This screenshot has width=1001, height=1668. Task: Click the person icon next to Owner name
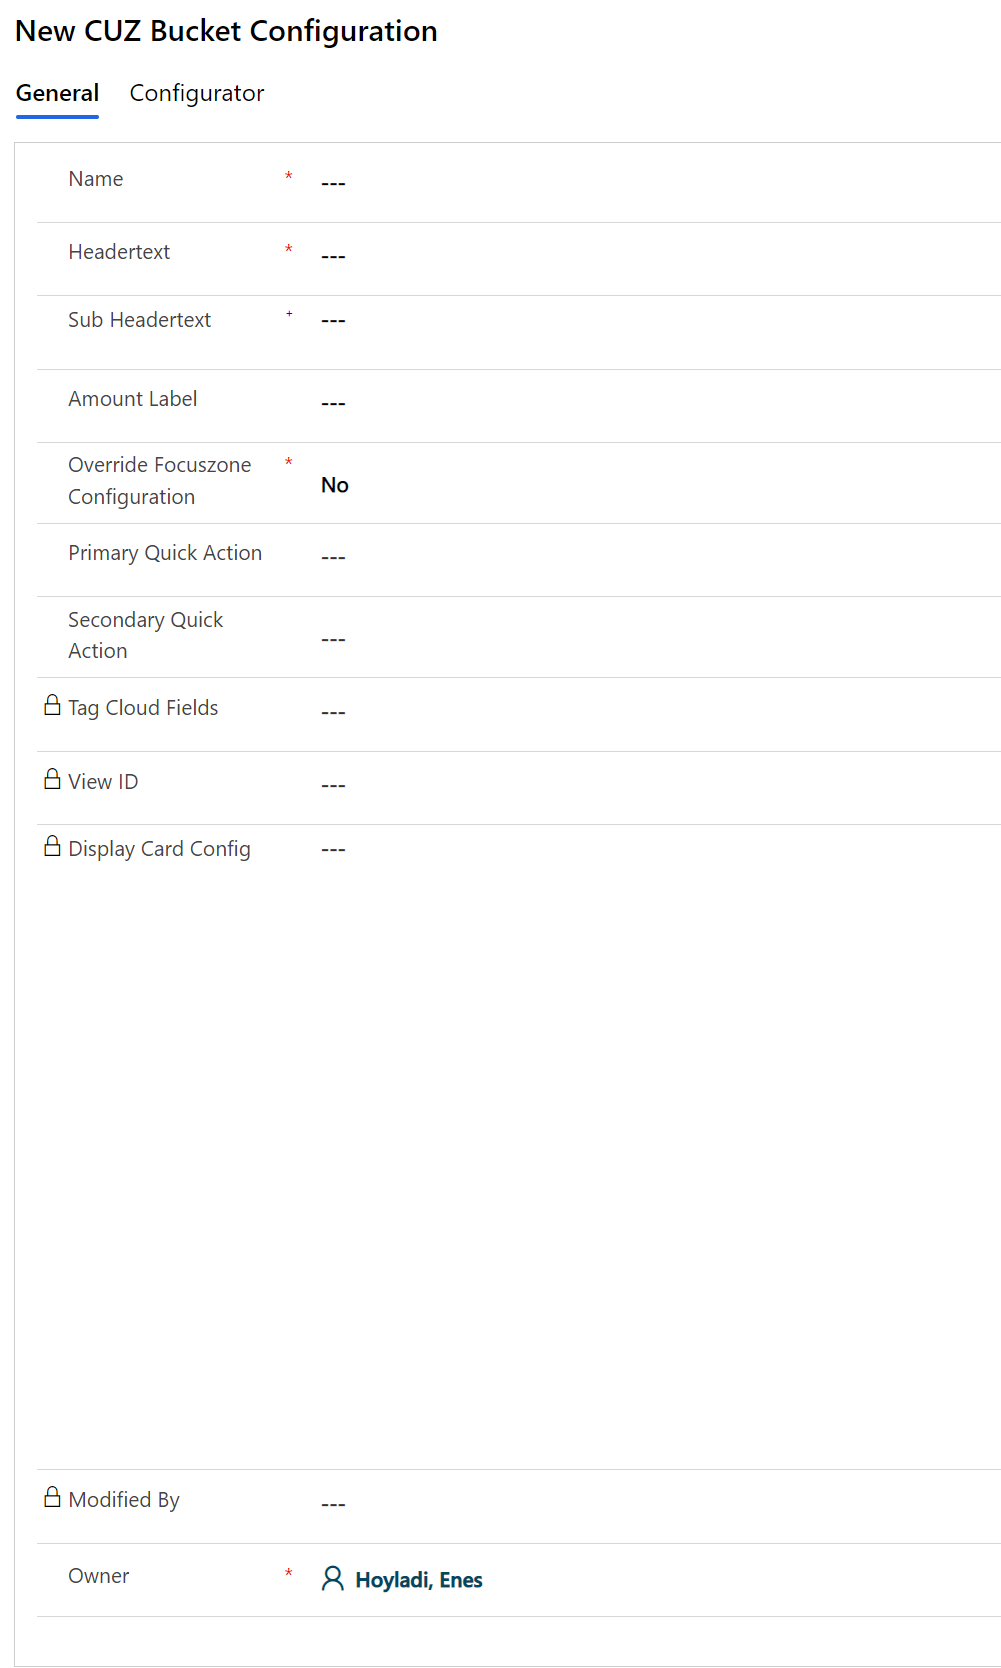[332, 1579]
